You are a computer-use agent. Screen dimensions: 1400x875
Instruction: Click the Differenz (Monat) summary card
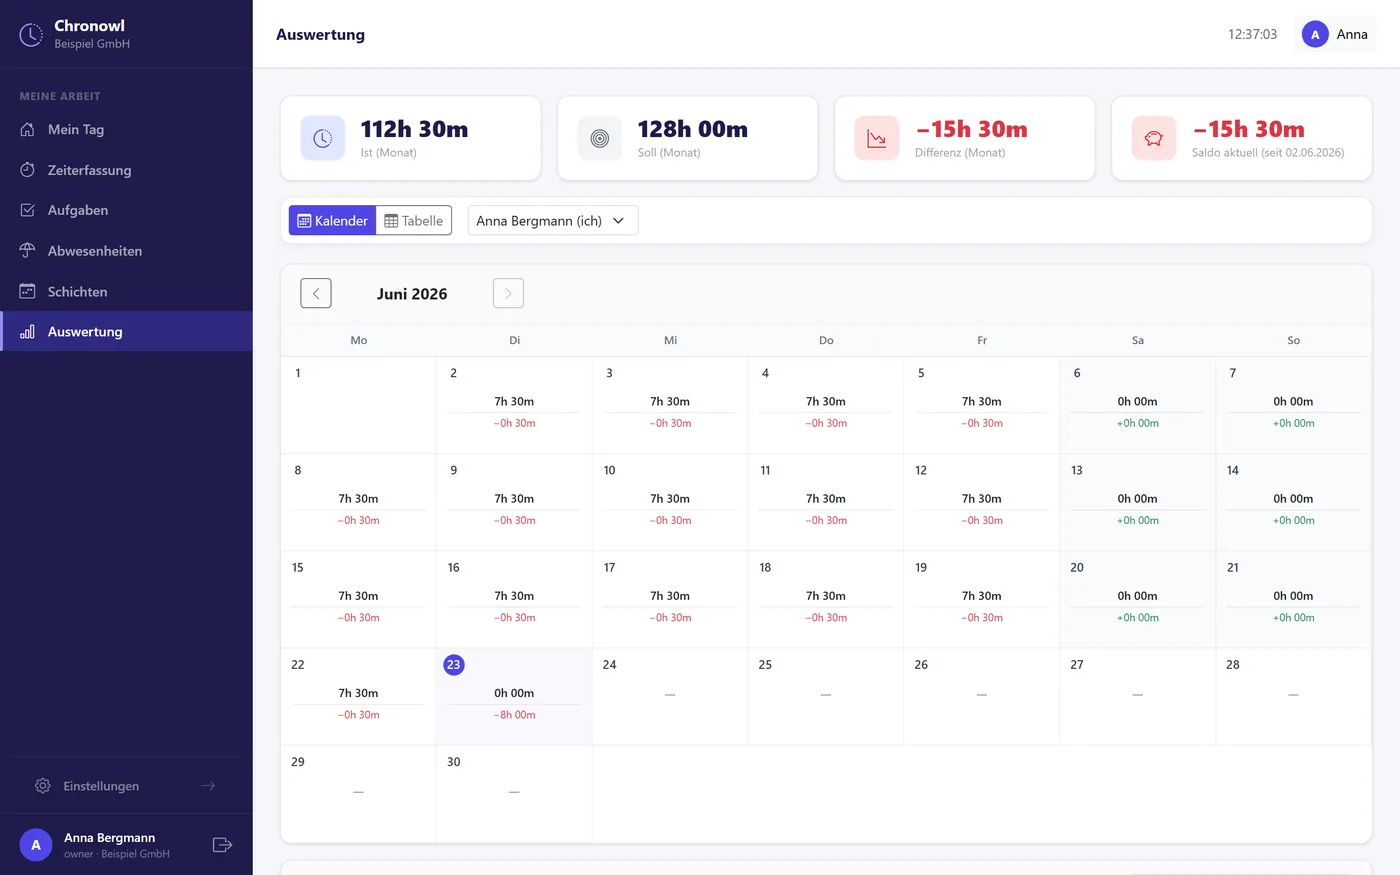click(964, 139)
